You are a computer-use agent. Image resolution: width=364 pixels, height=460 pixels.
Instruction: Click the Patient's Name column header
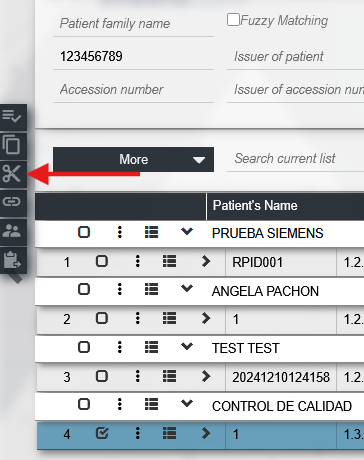[255, 205]
